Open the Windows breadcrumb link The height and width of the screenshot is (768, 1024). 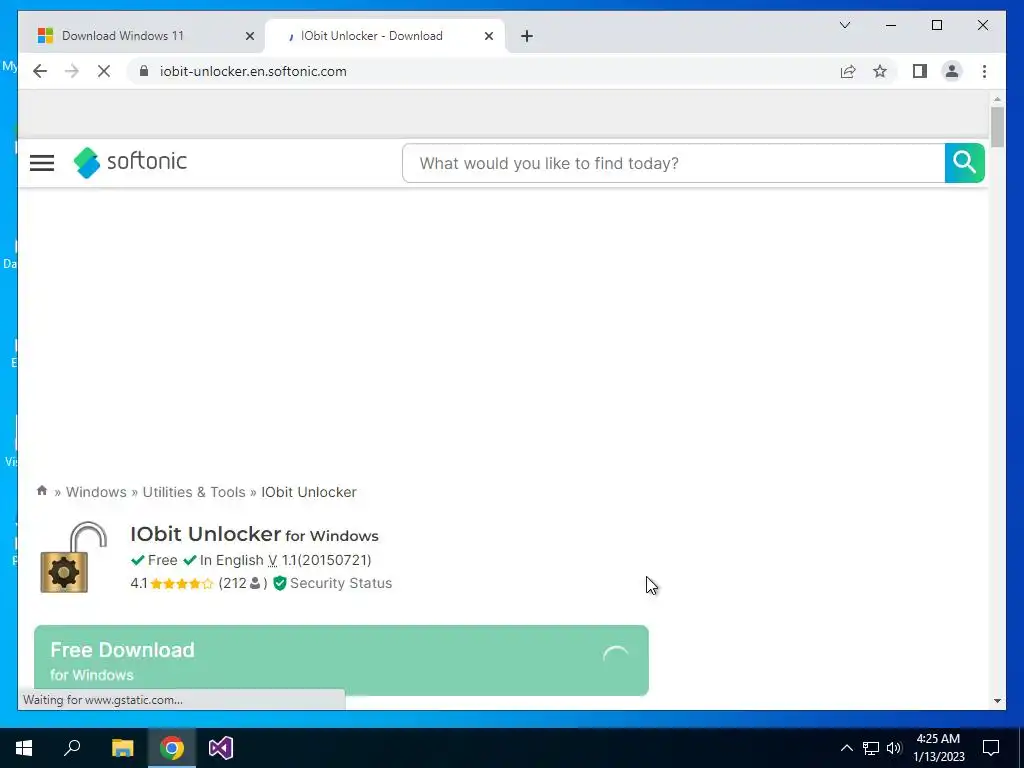(96, 492)
